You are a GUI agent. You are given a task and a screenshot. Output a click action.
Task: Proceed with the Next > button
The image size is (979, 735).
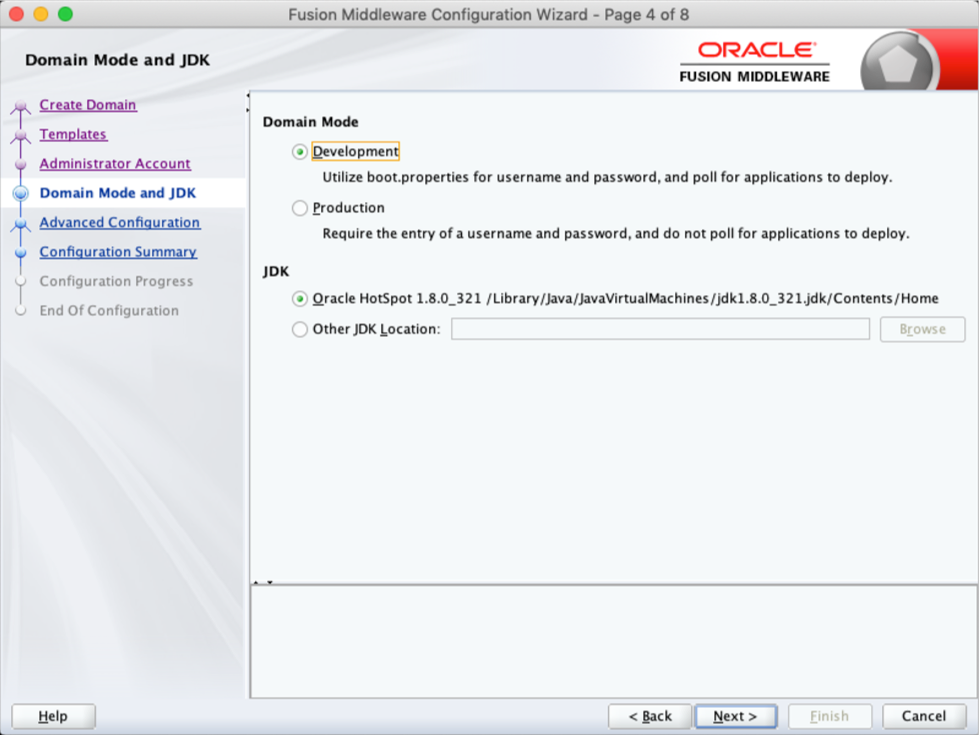(735, 716)
